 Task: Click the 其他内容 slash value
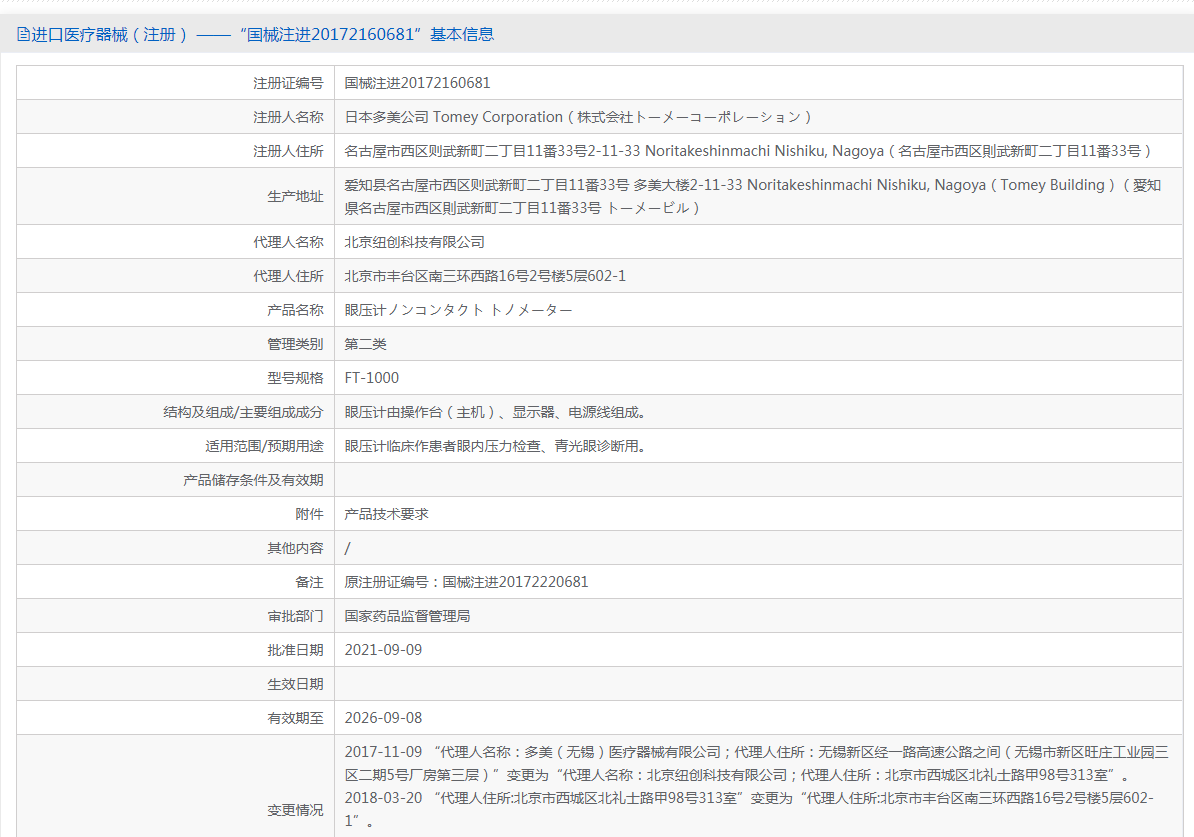(347, 548)
